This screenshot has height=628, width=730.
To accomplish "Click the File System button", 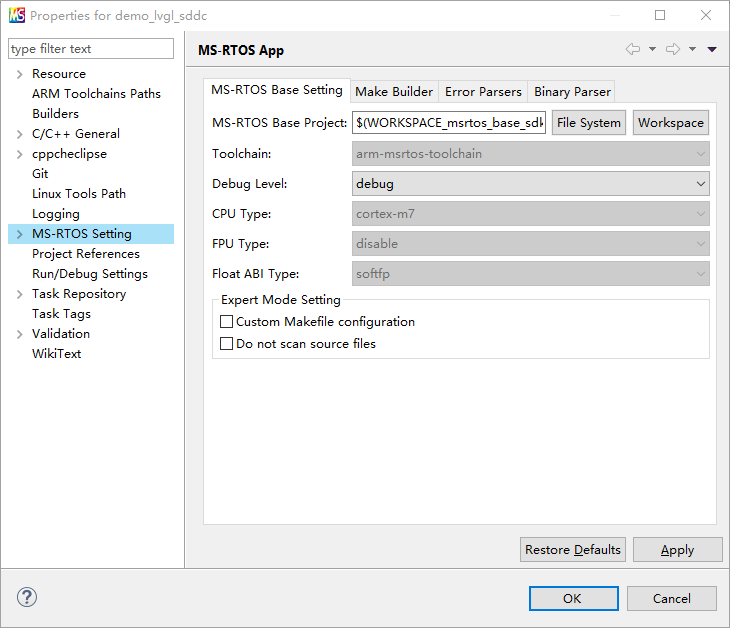I will 588,123.
